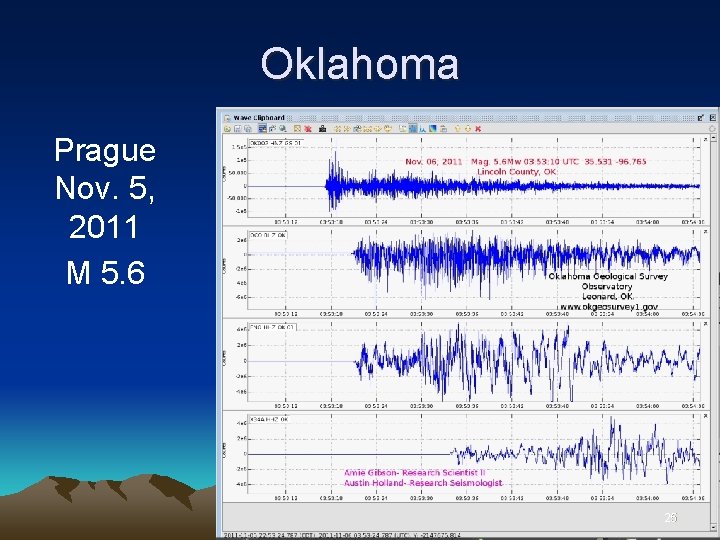Switch to spectrogram view mode
720x540 pixels.
pos(433,129)
